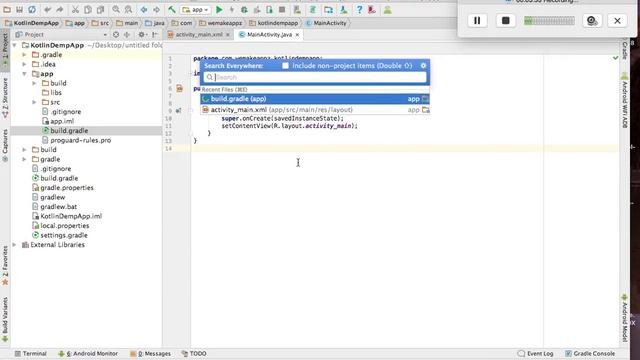
Task: Expand External Libraries node
Action: tap(15, 245)
